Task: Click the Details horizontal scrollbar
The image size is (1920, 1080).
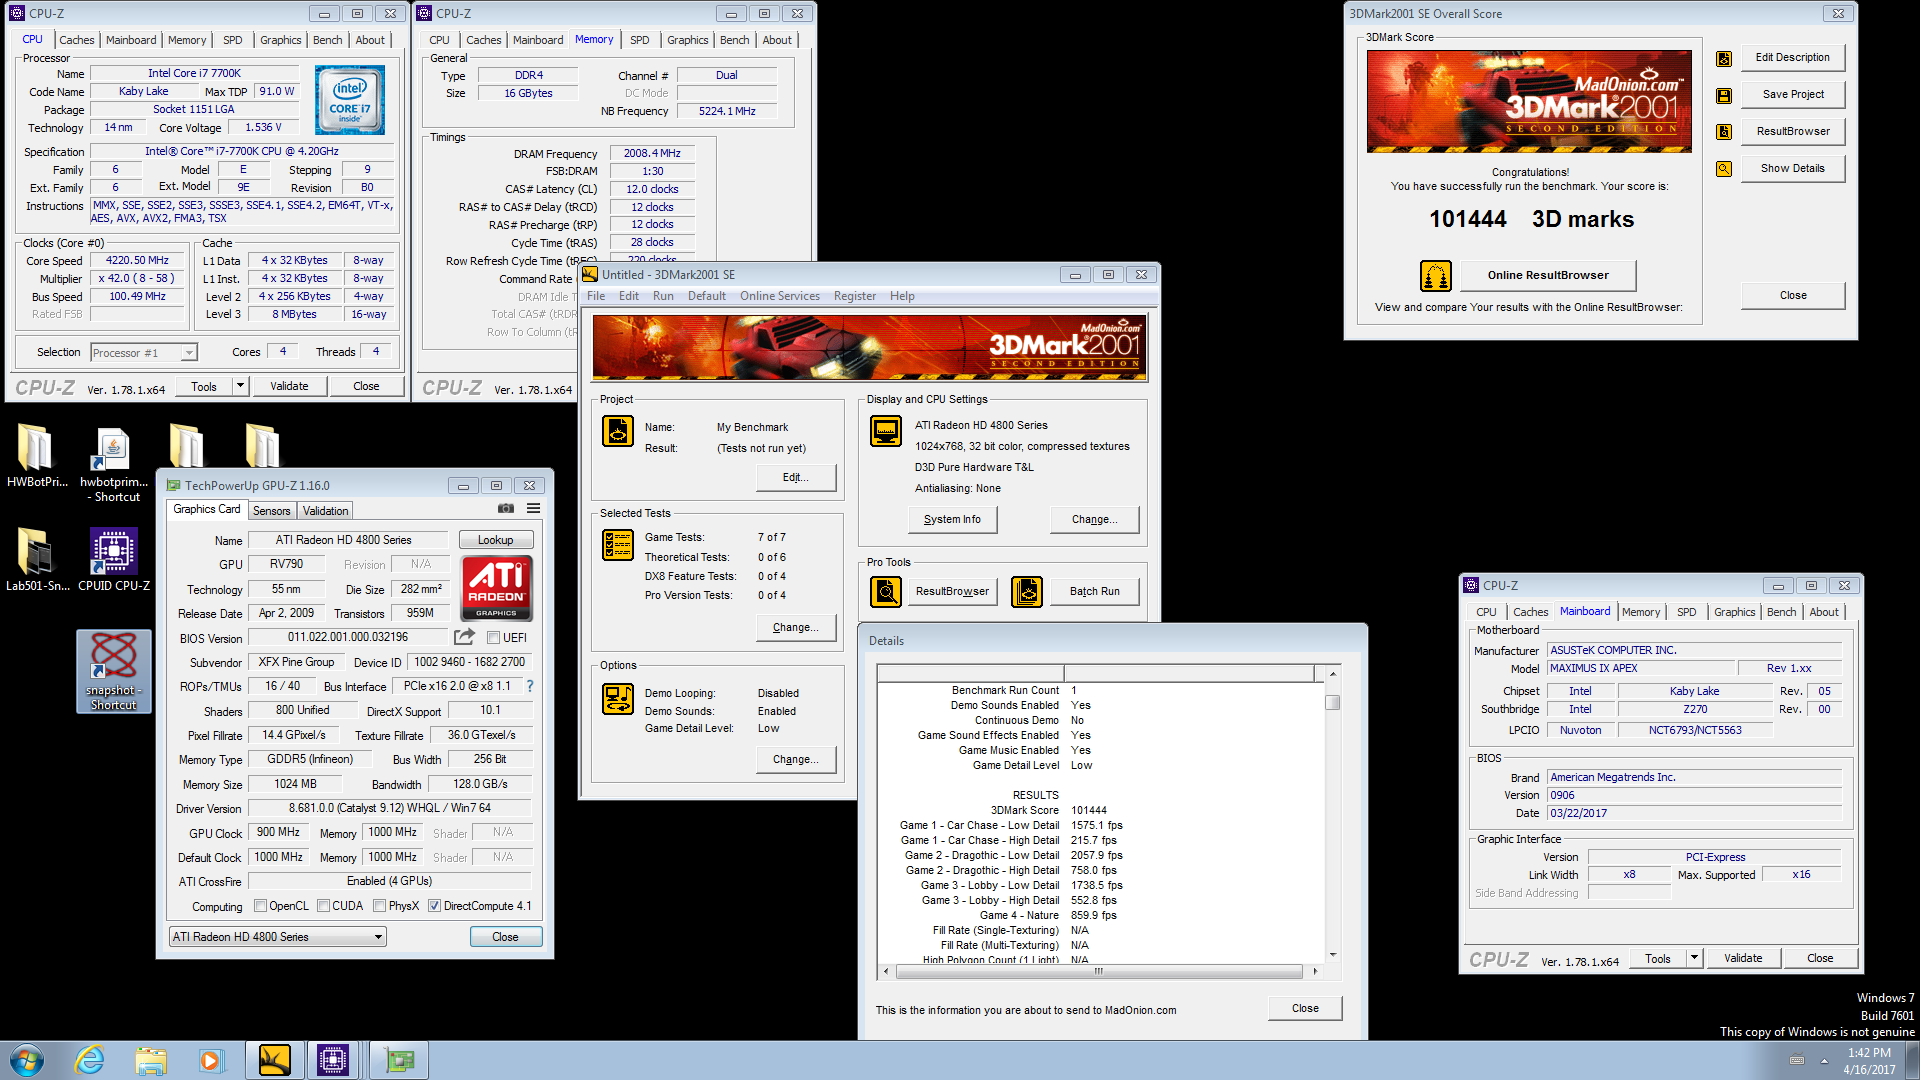Action: (x=1099, y=971)
